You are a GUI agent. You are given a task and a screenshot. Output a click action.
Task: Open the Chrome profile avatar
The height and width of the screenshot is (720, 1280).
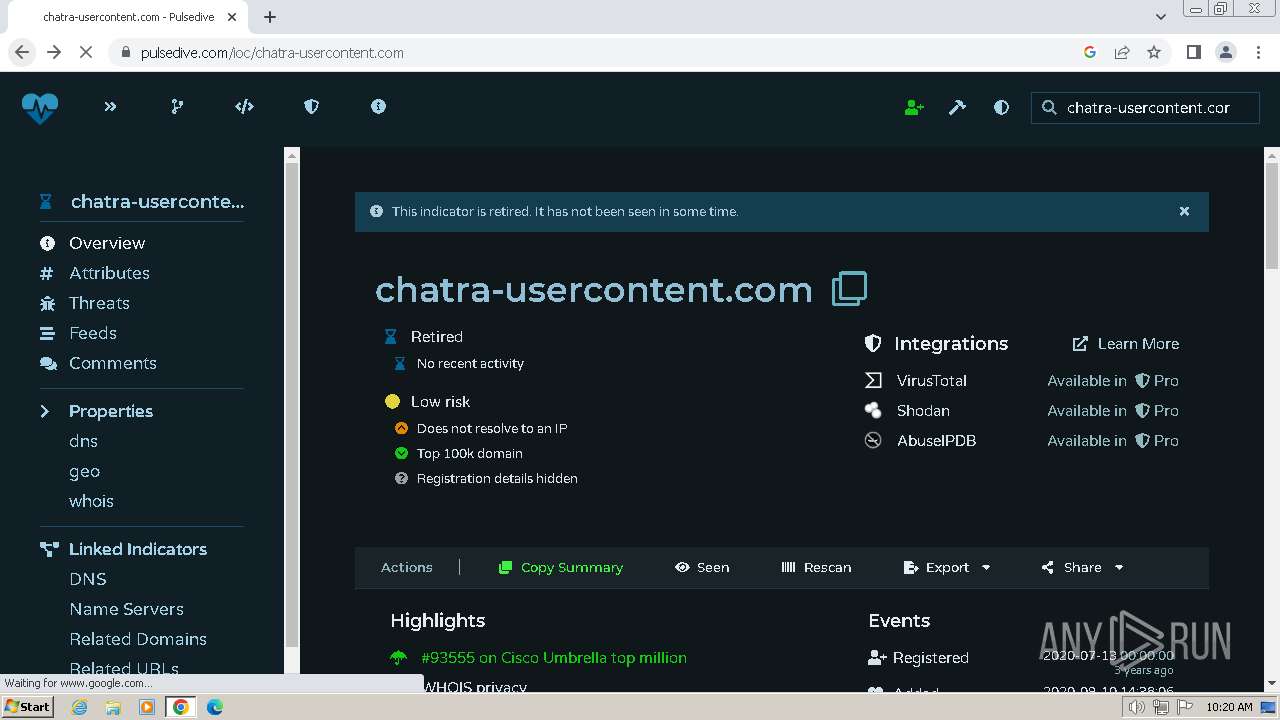tap(1226, 52)
